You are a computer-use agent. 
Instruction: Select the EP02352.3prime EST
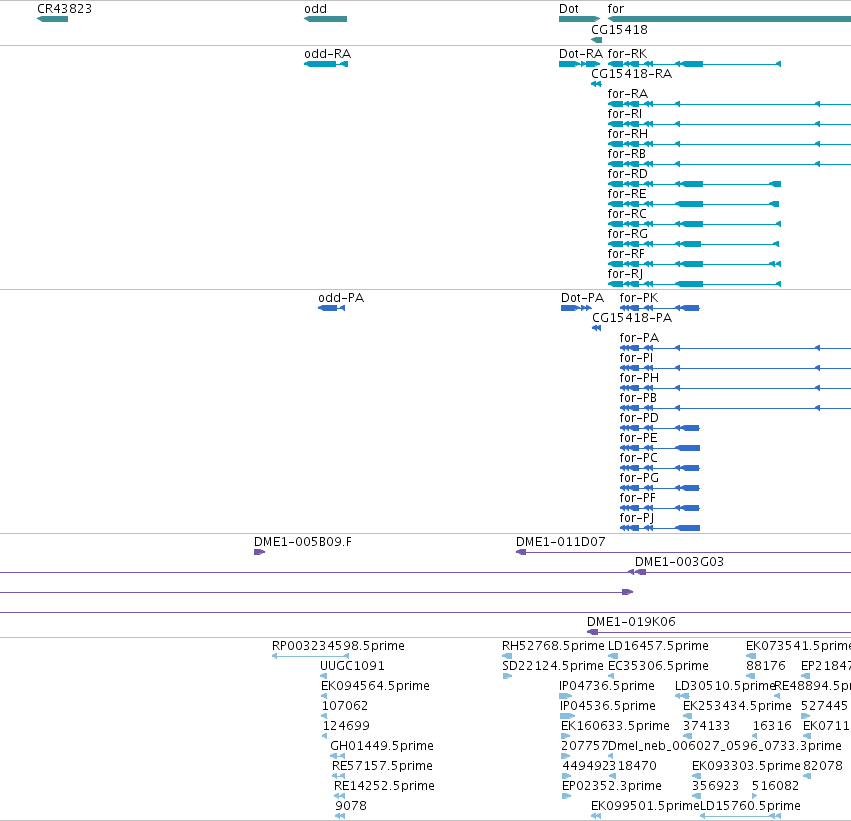[566, 796]
